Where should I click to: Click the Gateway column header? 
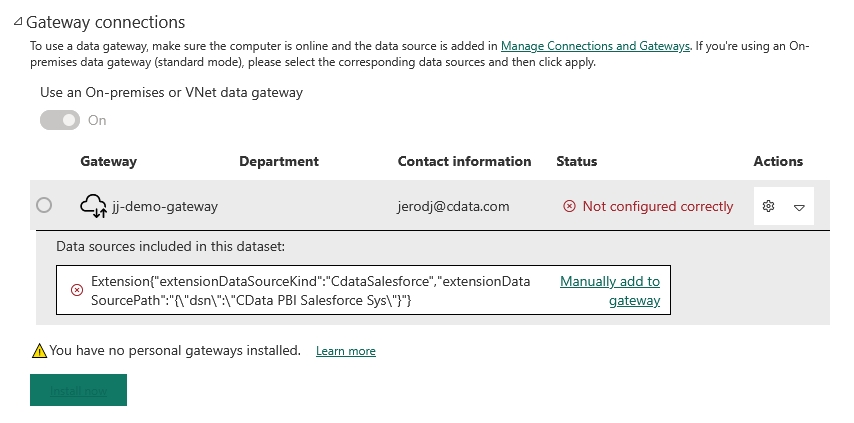pyautogui.click(x=108, y=161)
